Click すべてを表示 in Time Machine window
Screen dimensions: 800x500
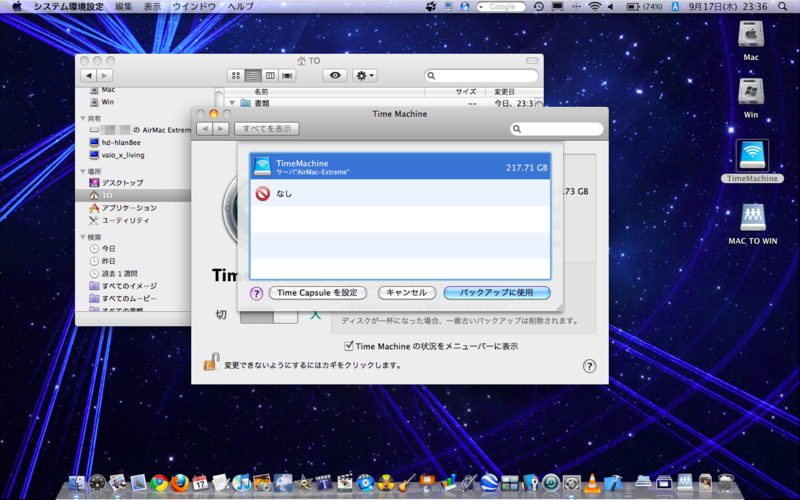click(x=267, y=129)
